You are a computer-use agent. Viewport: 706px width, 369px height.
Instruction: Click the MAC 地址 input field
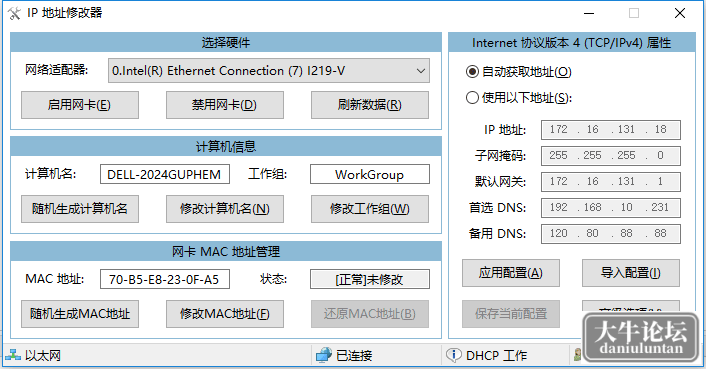coord(165,279)
